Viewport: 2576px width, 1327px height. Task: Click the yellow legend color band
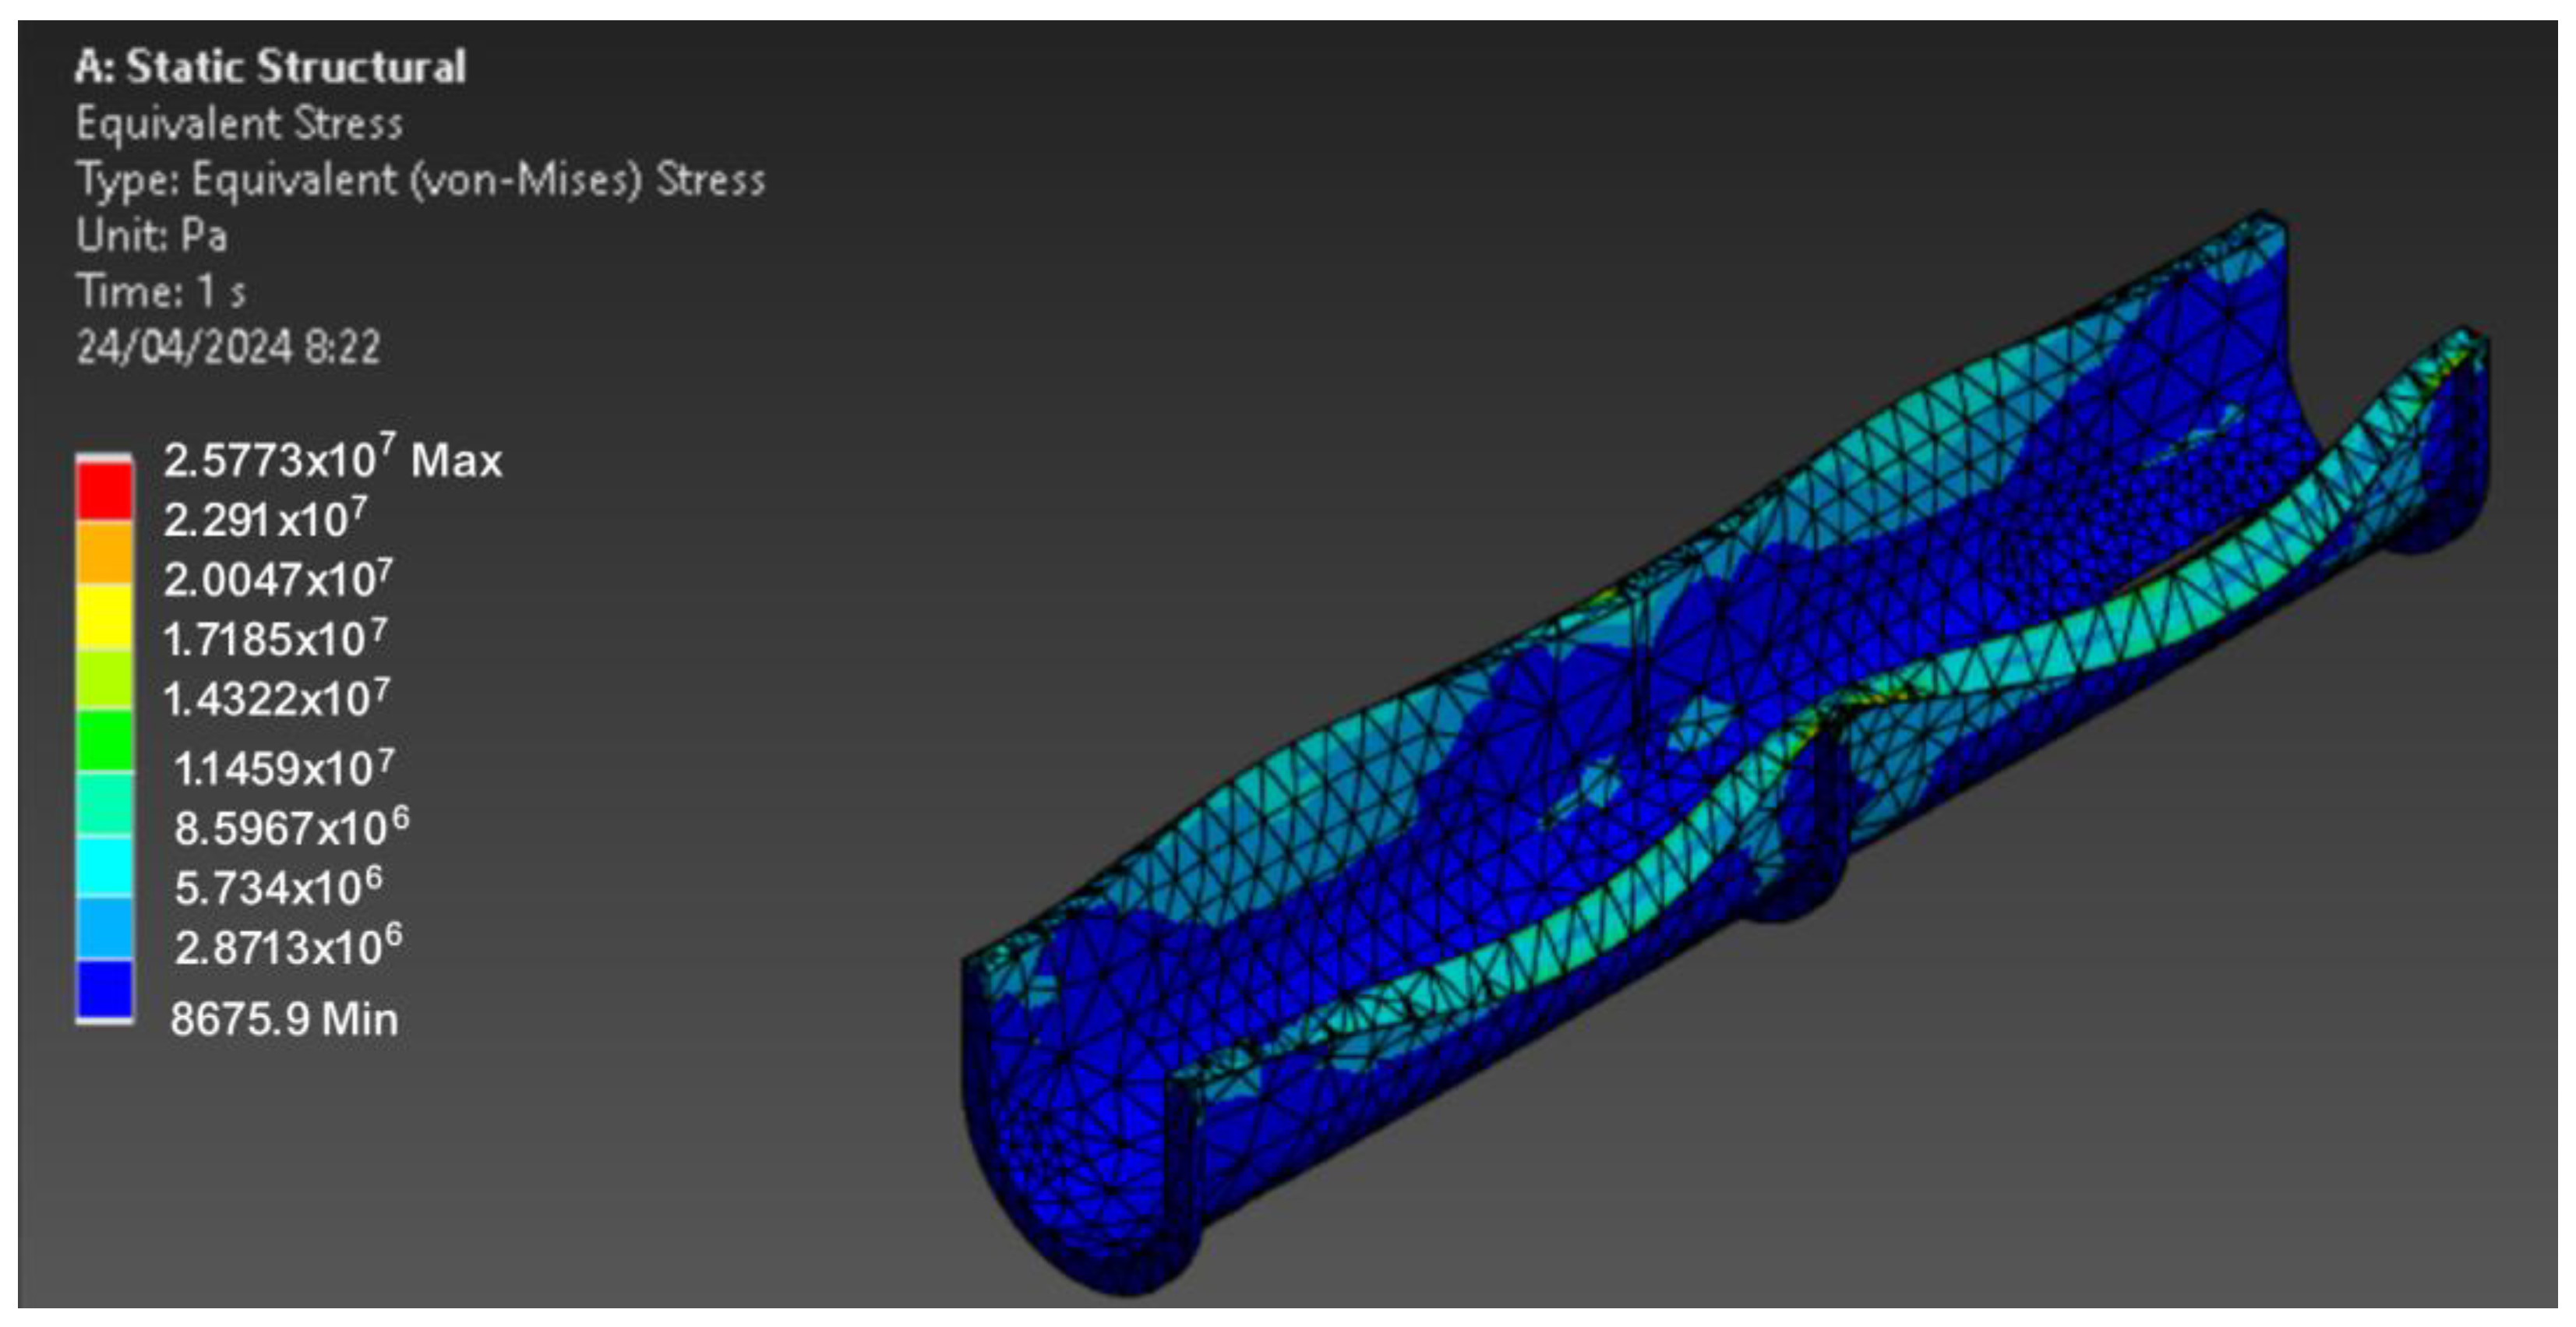[x=104, y=616]
